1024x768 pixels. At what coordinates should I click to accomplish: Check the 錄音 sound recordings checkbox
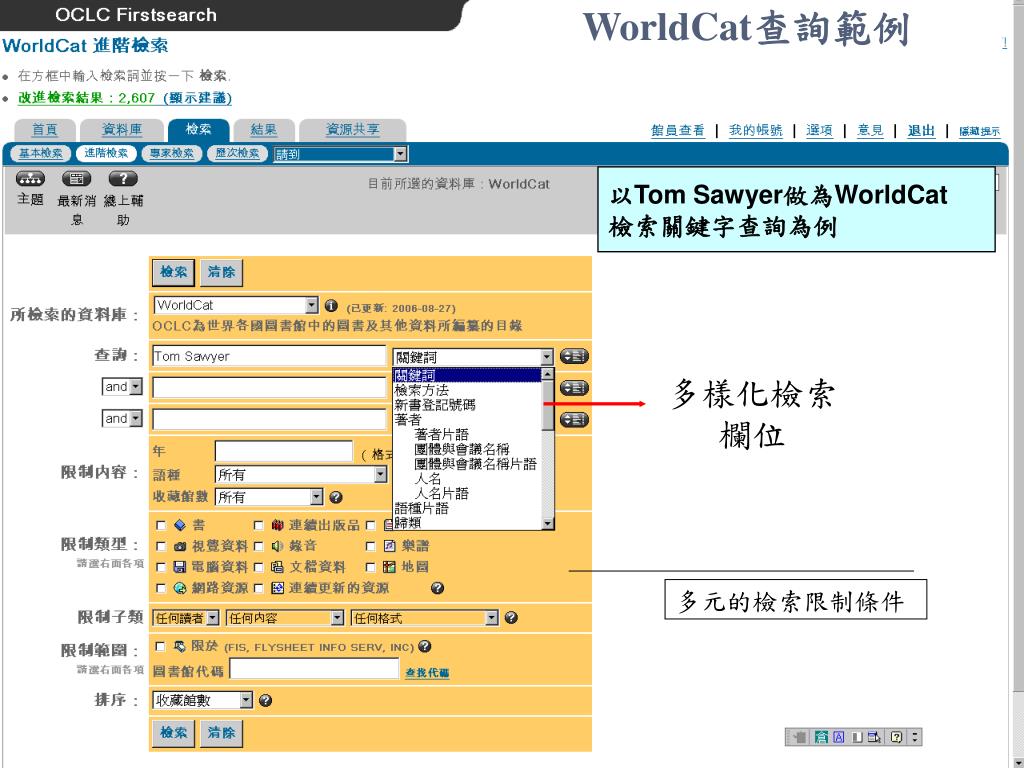[258, 546]
